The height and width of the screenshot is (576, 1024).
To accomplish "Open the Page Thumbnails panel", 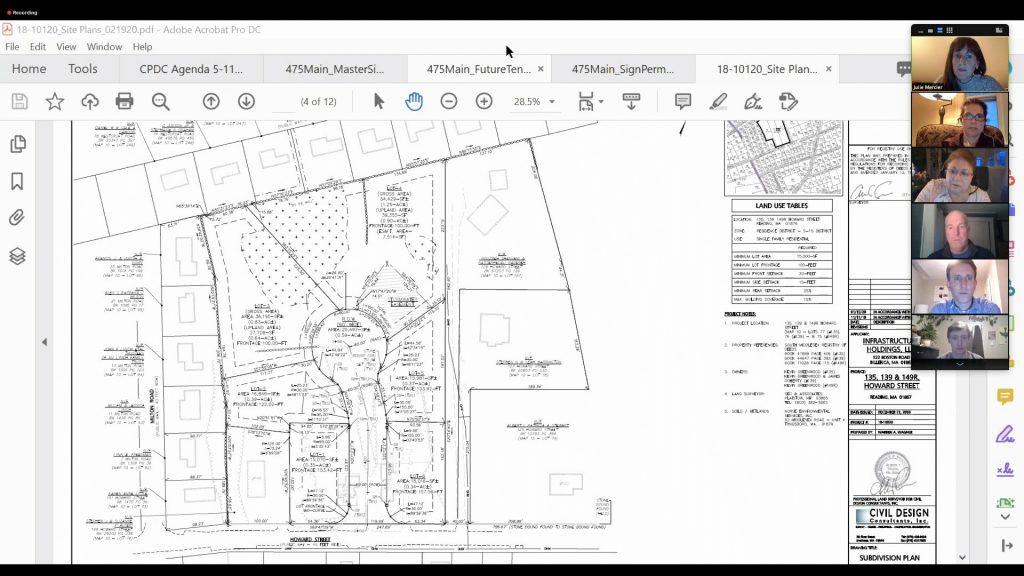I will (18, 144).
